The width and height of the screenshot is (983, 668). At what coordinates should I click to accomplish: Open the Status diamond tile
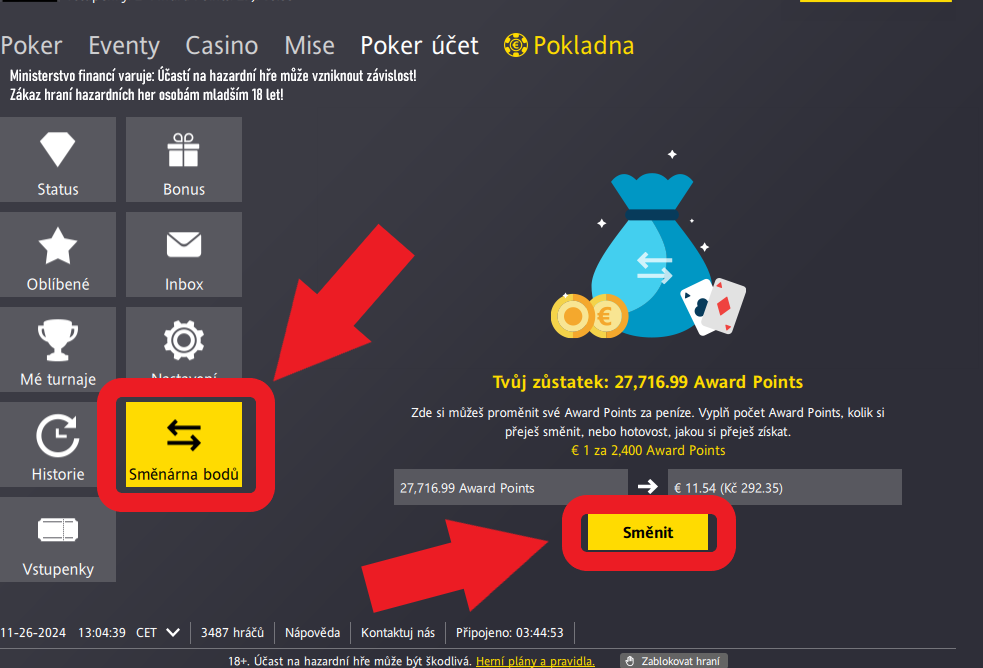pyautogui.click(x=58, y=160)
